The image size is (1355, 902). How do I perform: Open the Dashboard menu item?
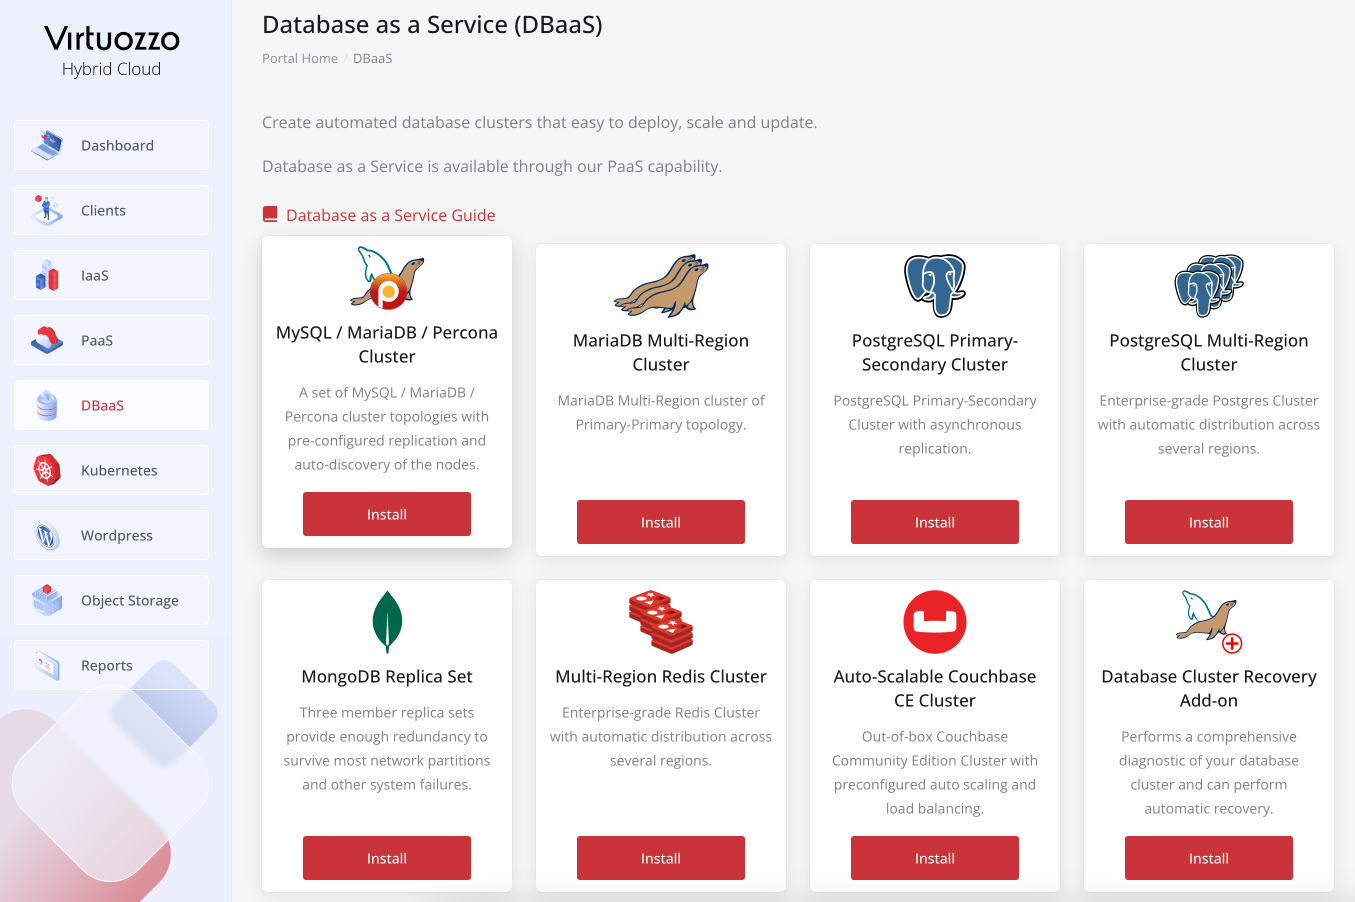point(111,145)
